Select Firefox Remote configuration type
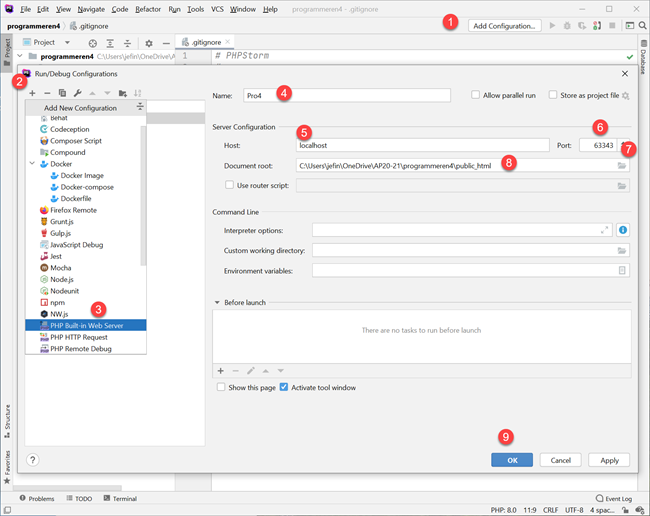The width and height of the screenshot is (650, 516). (86, 210)
